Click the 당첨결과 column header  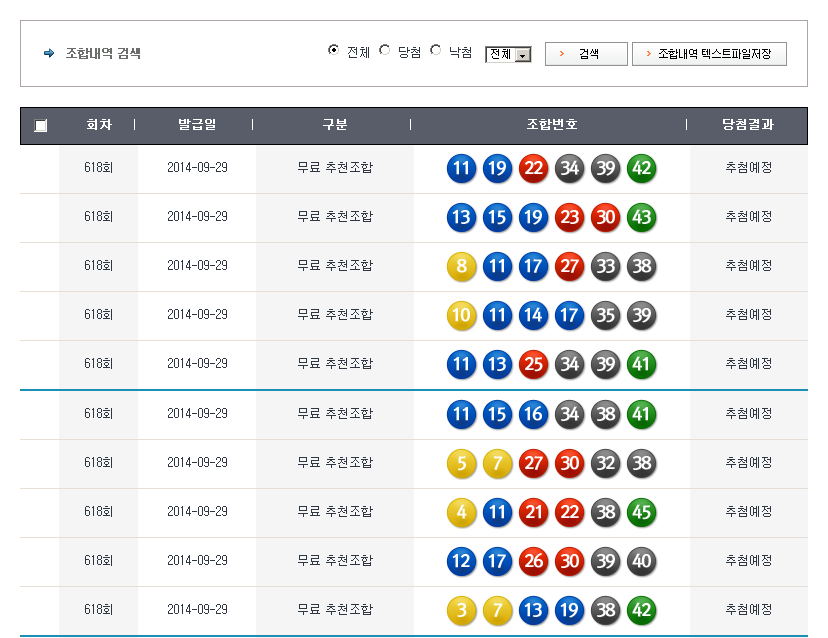click(x=748, y=125)
